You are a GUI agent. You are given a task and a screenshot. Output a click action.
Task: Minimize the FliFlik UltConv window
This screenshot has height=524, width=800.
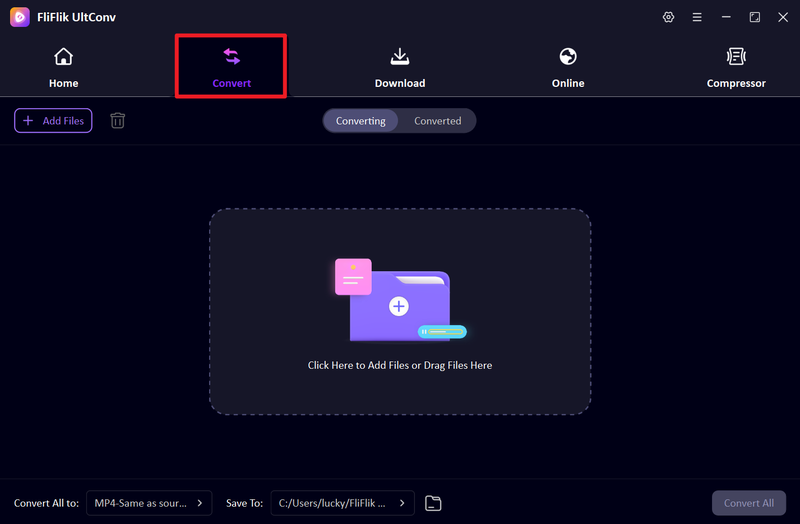(726, 17)
